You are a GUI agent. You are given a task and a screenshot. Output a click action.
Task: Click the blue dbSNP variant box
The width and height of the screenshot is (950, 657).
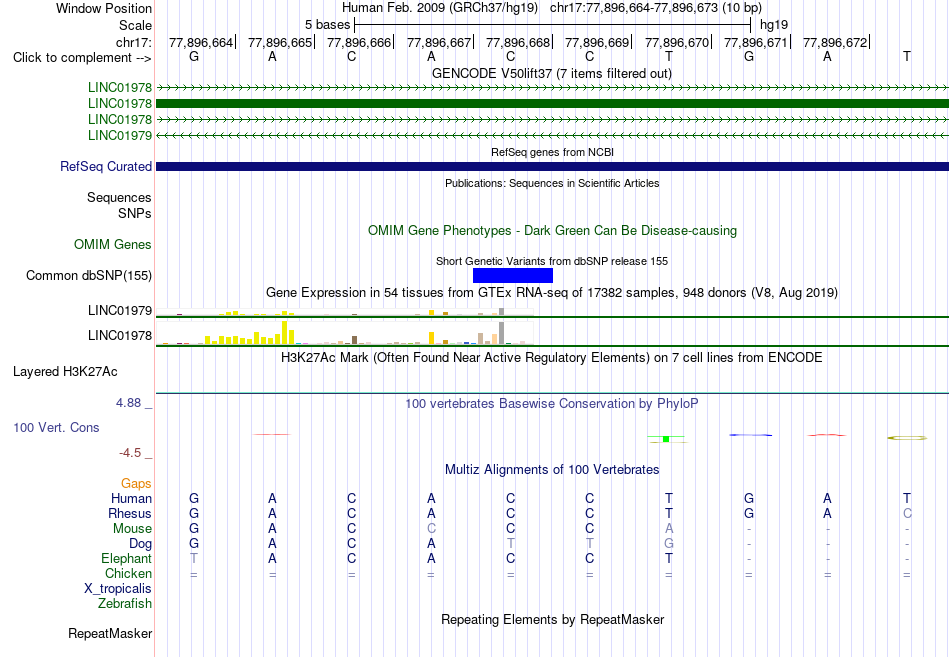point(513,276)
